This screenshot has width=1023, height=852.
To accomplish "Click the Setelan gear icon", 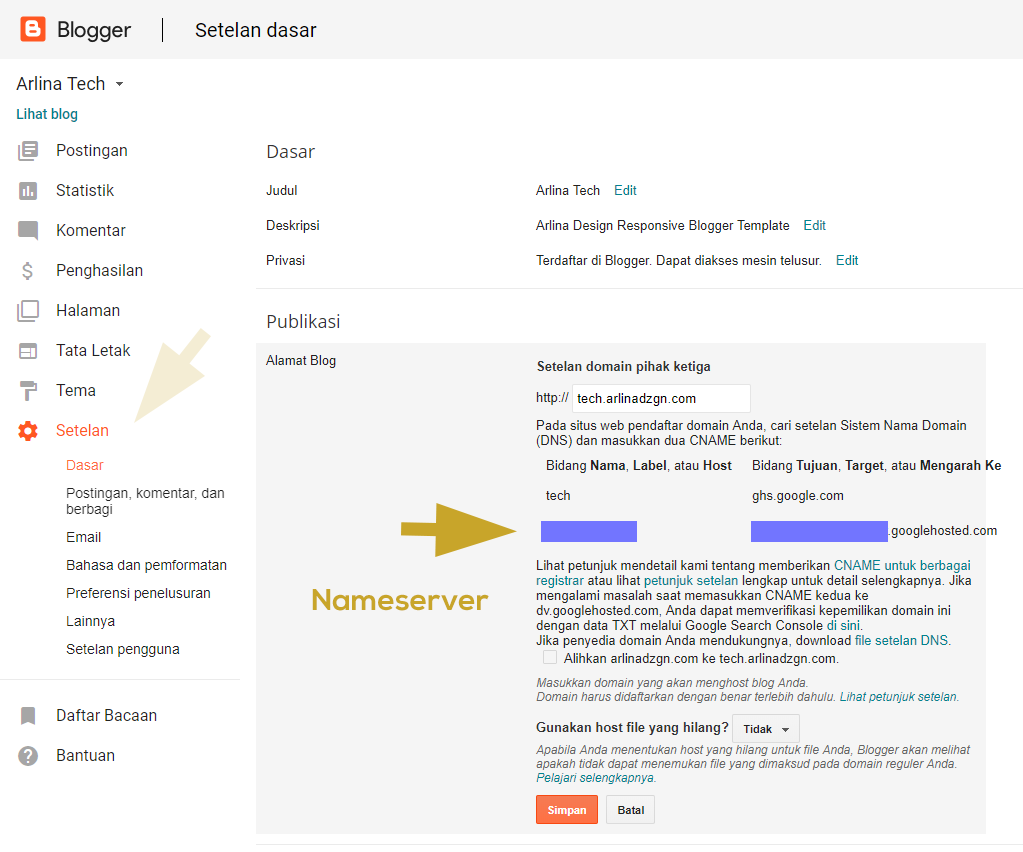I will click(x=28, y=431).
